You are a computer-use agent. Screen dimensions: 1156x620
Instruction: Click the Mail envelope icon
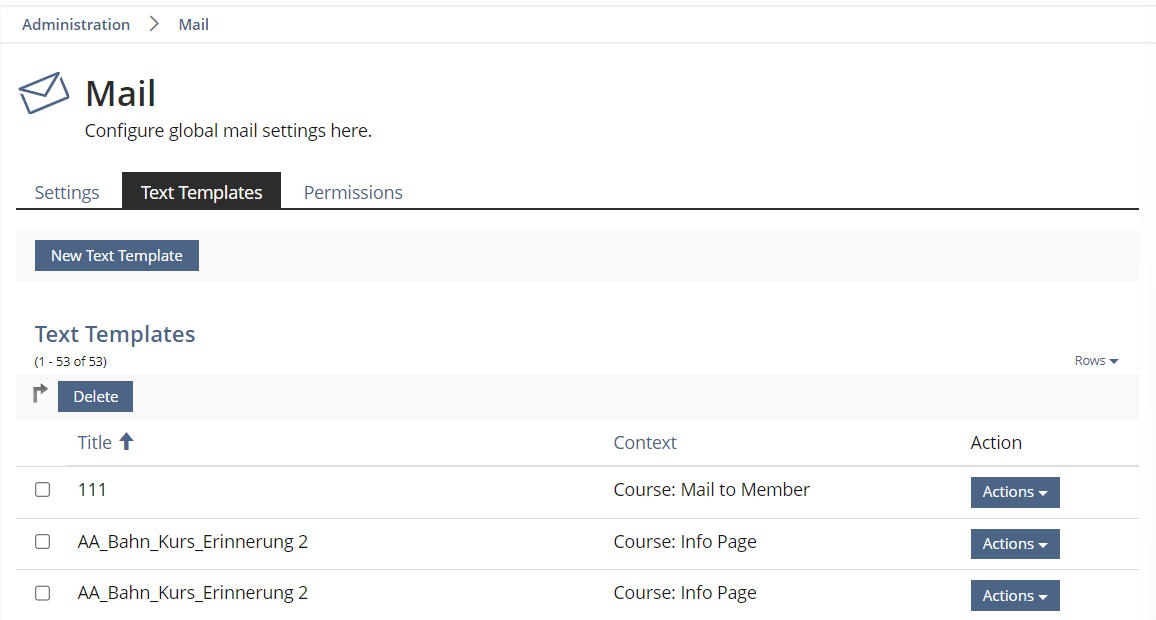tap(44, 93)
